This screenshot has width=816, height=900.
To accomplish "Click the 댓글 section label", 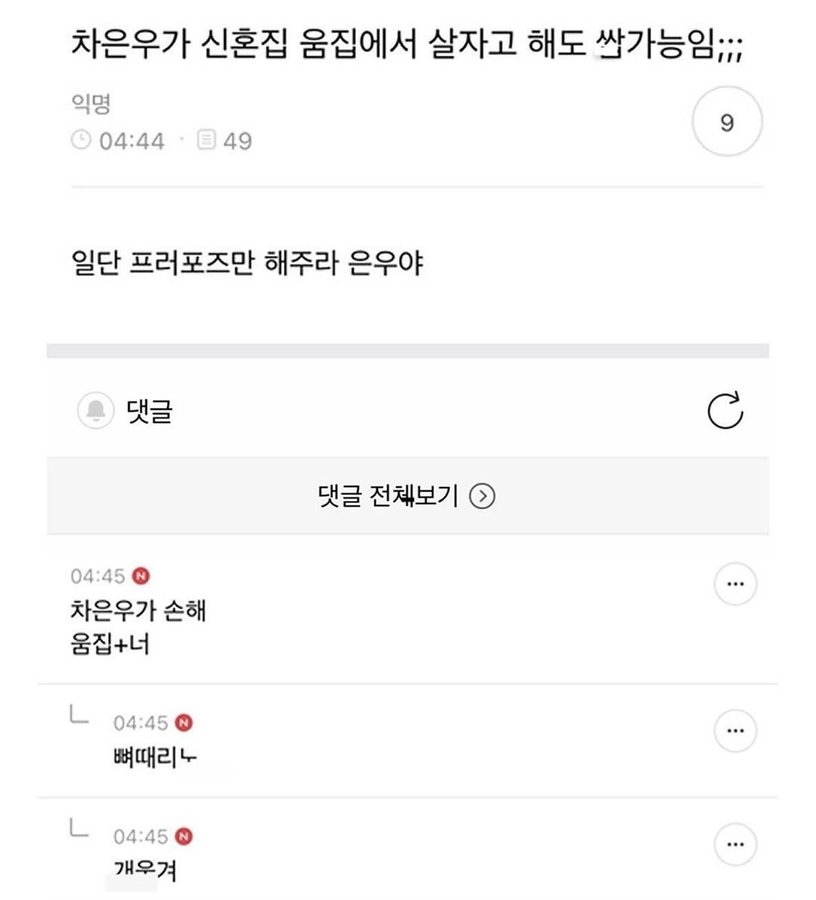I will coord(150,411).
